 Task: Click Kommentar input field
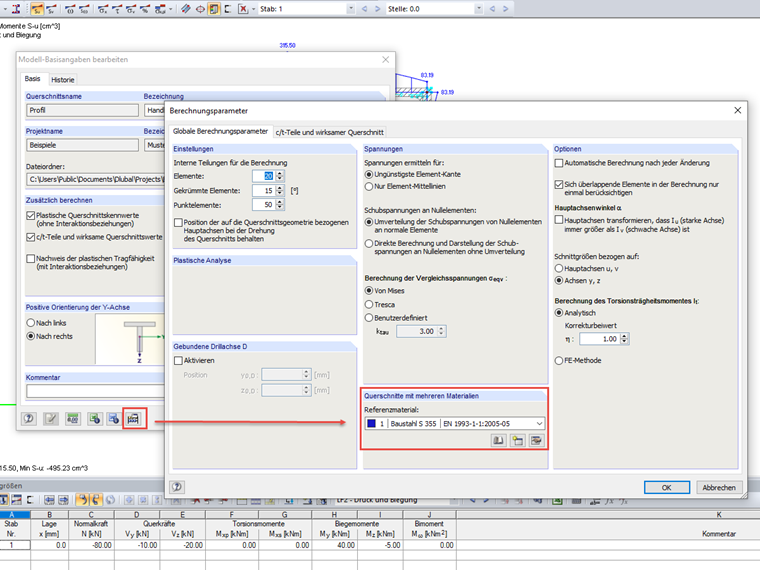tap(95, 391)
